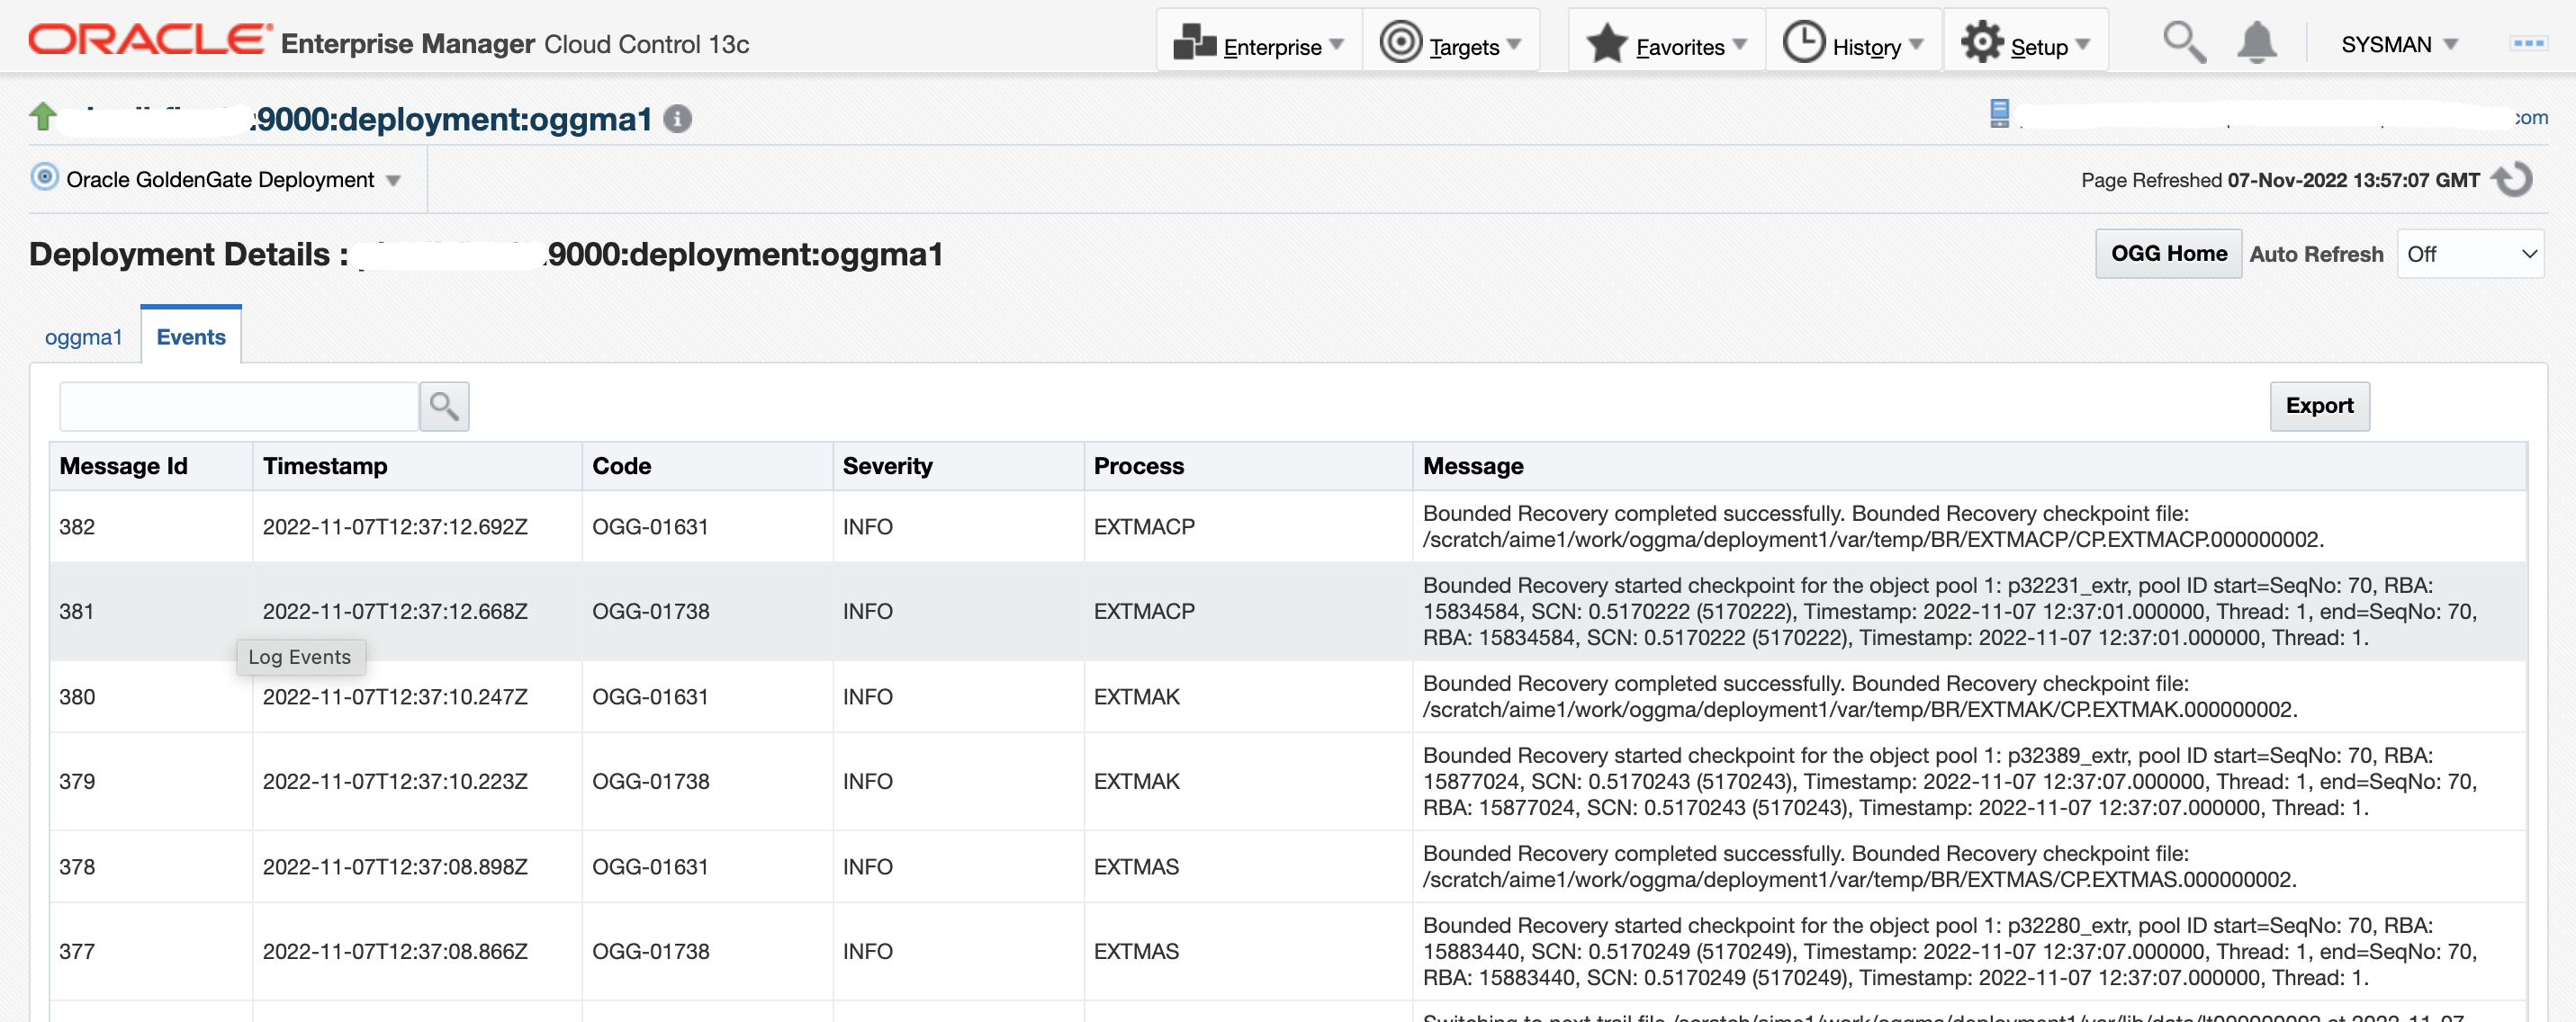2576x1022 pixels.
Task: Open the three-dots overflow menu icon
Action: (x=2528, y=43)
